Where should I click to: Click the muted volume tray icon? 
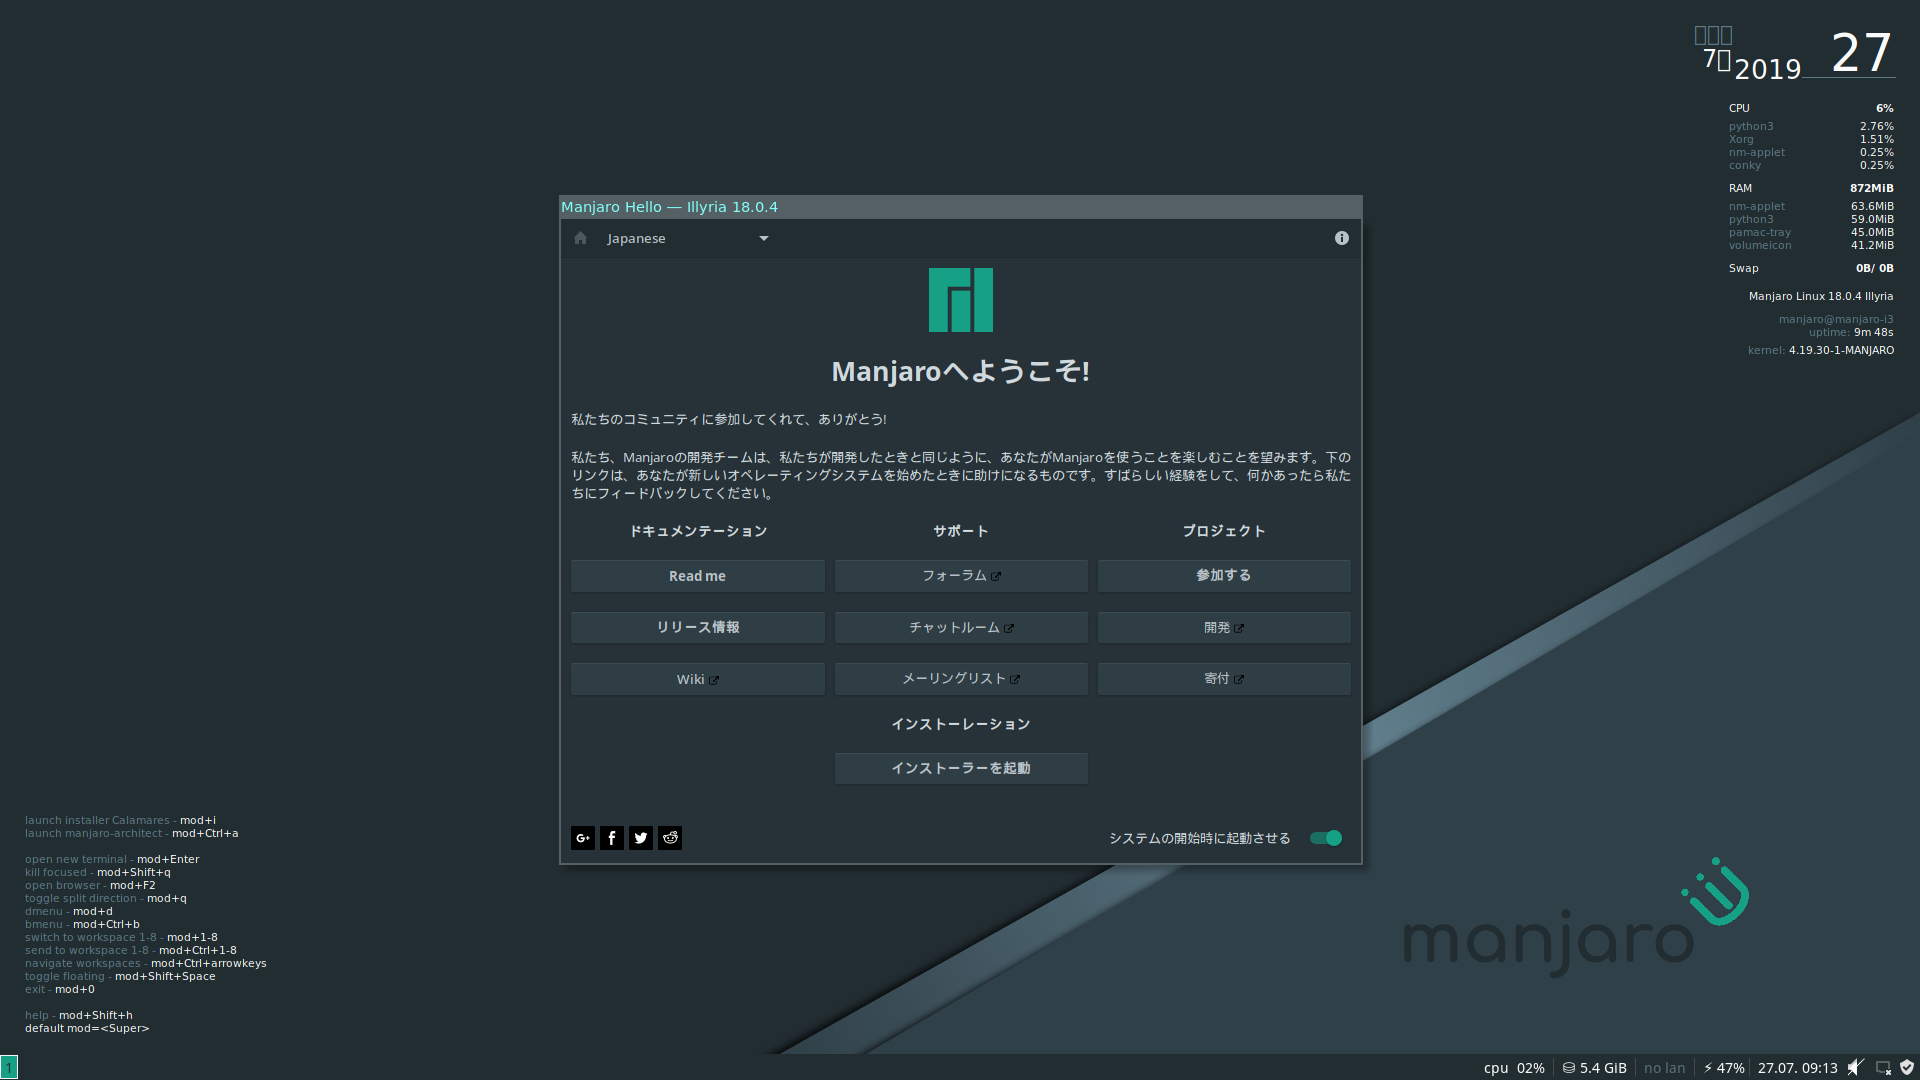click(x=1855, y=1067)
